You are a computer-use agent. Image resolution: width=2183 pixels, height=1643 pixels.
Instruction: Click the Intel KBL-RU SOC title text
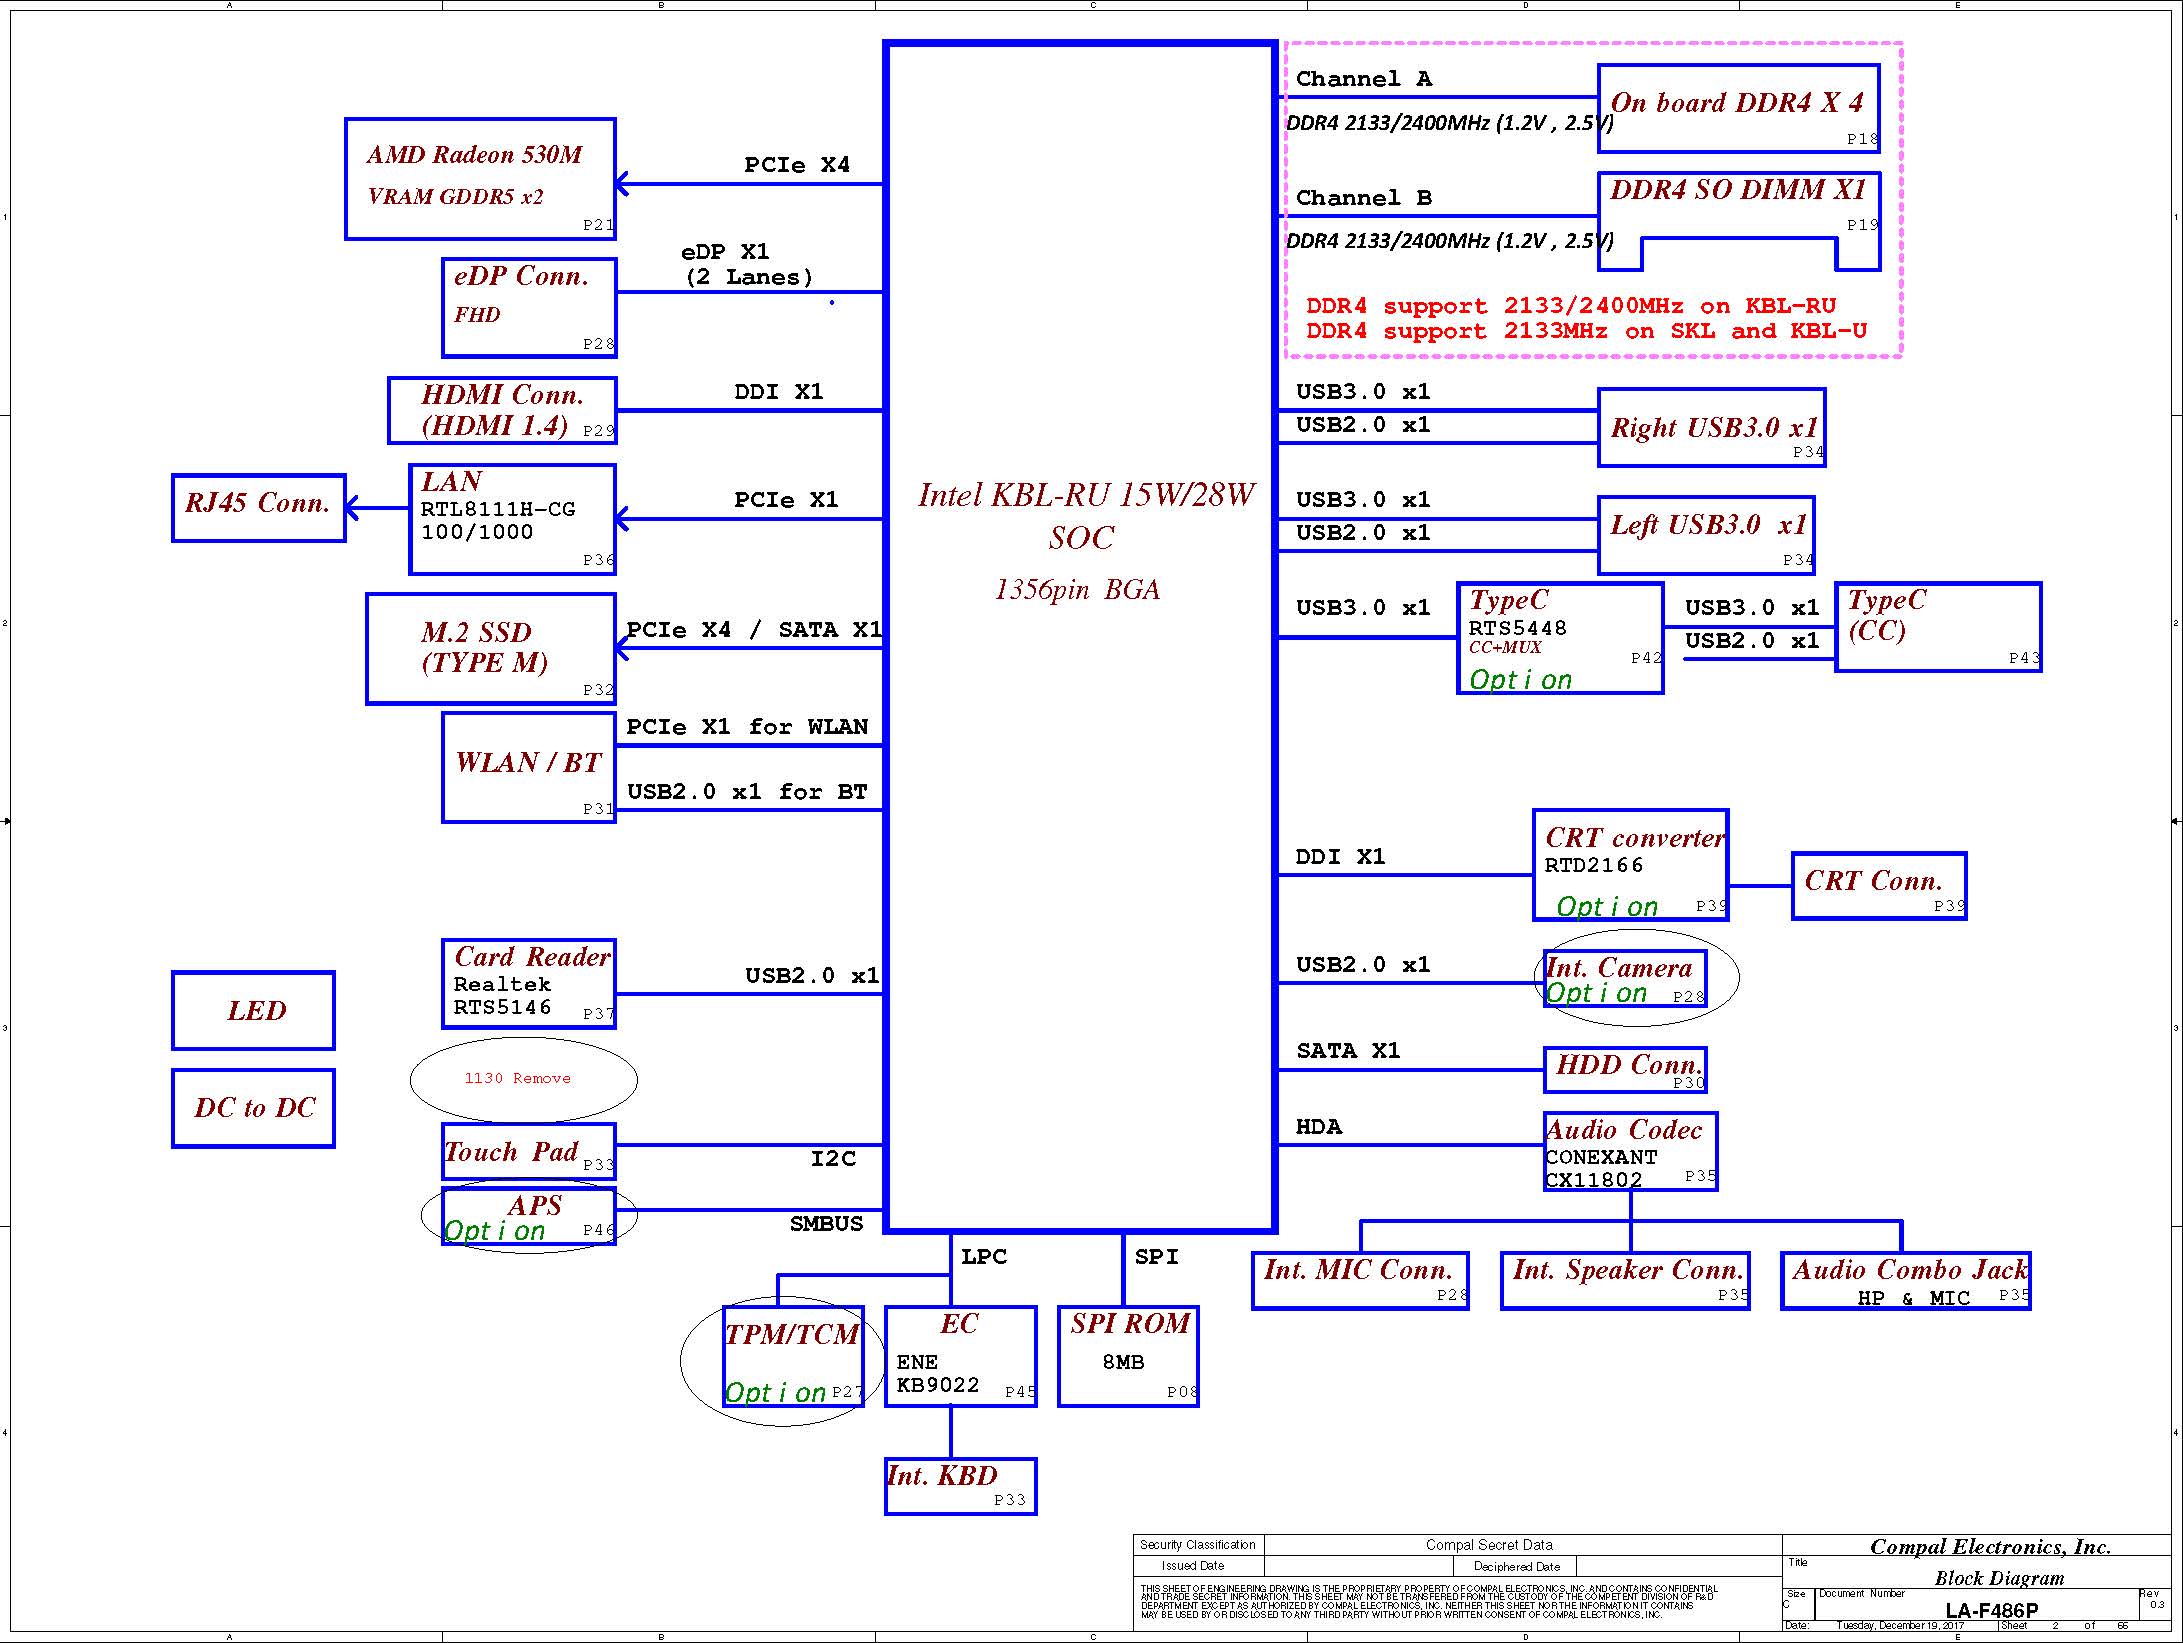(x=1085, y=516)
